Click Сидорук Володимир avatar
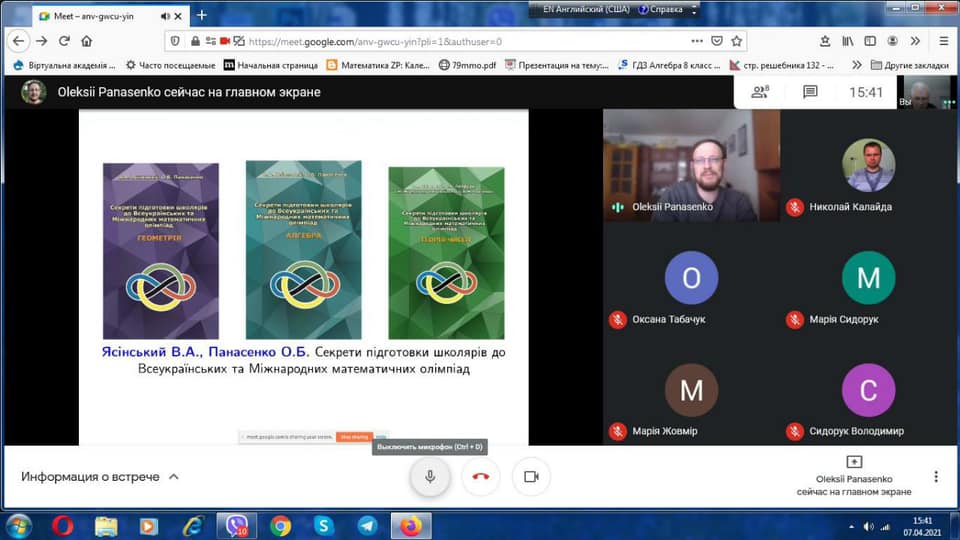960x540 pixels. pos(868,389)
